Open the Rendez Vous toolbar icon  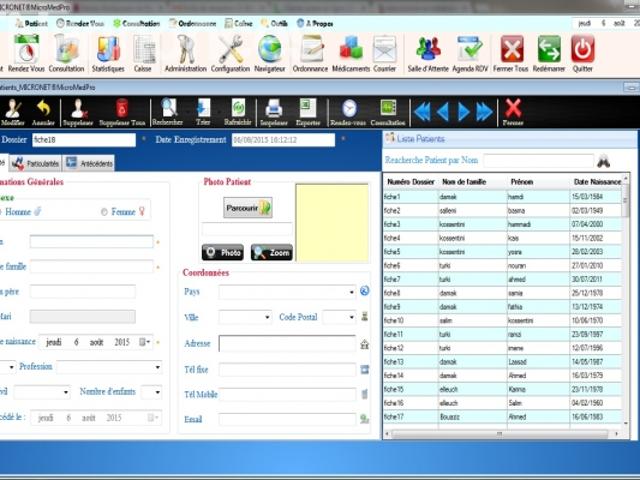(x=26, y=53)
